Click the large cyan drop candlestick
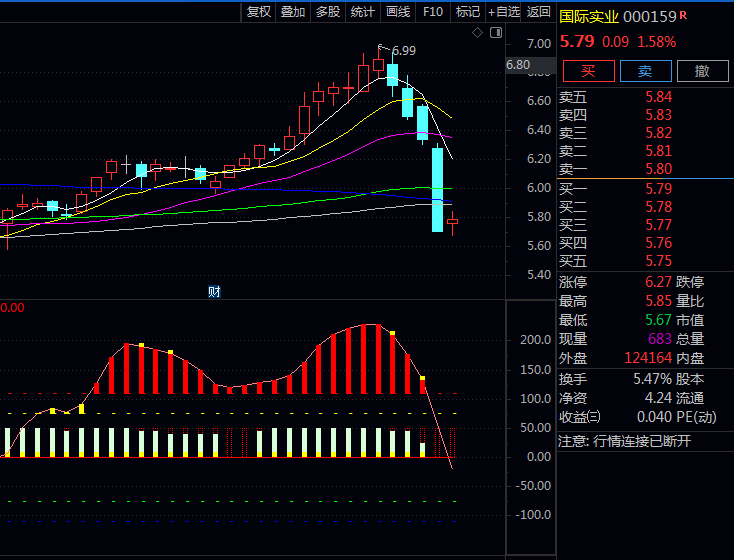The height and width of the screenshot is (560, 734). pos(437,190)
